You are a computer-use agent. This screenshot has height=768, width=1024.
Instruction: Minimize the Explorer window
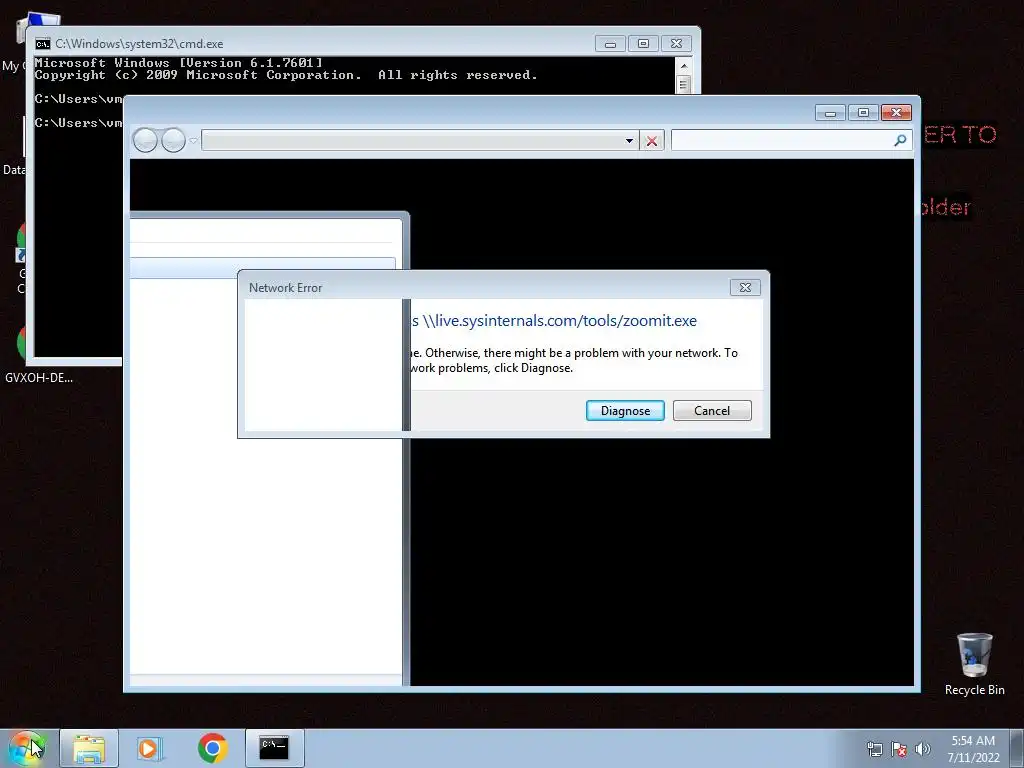pos(830,113)
